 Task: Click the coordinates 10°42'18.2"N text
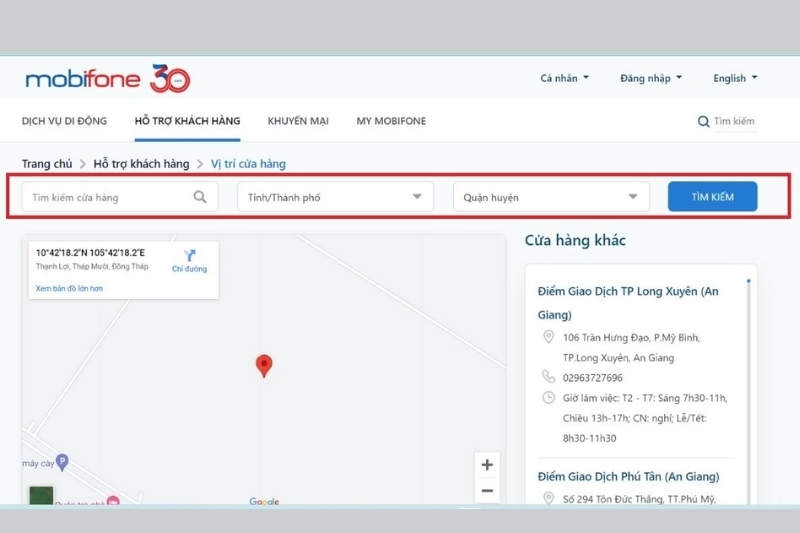click(x=90, y=252)
